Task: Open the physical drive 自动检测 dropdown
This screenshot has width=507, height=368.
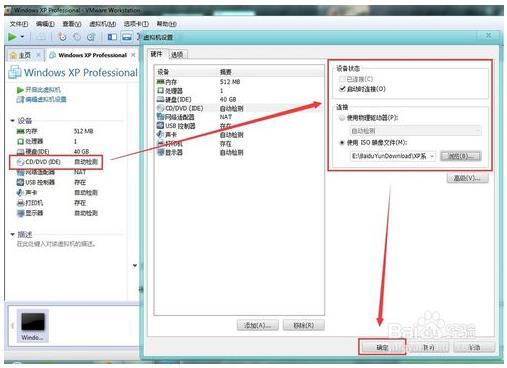Action: (415, 131)
